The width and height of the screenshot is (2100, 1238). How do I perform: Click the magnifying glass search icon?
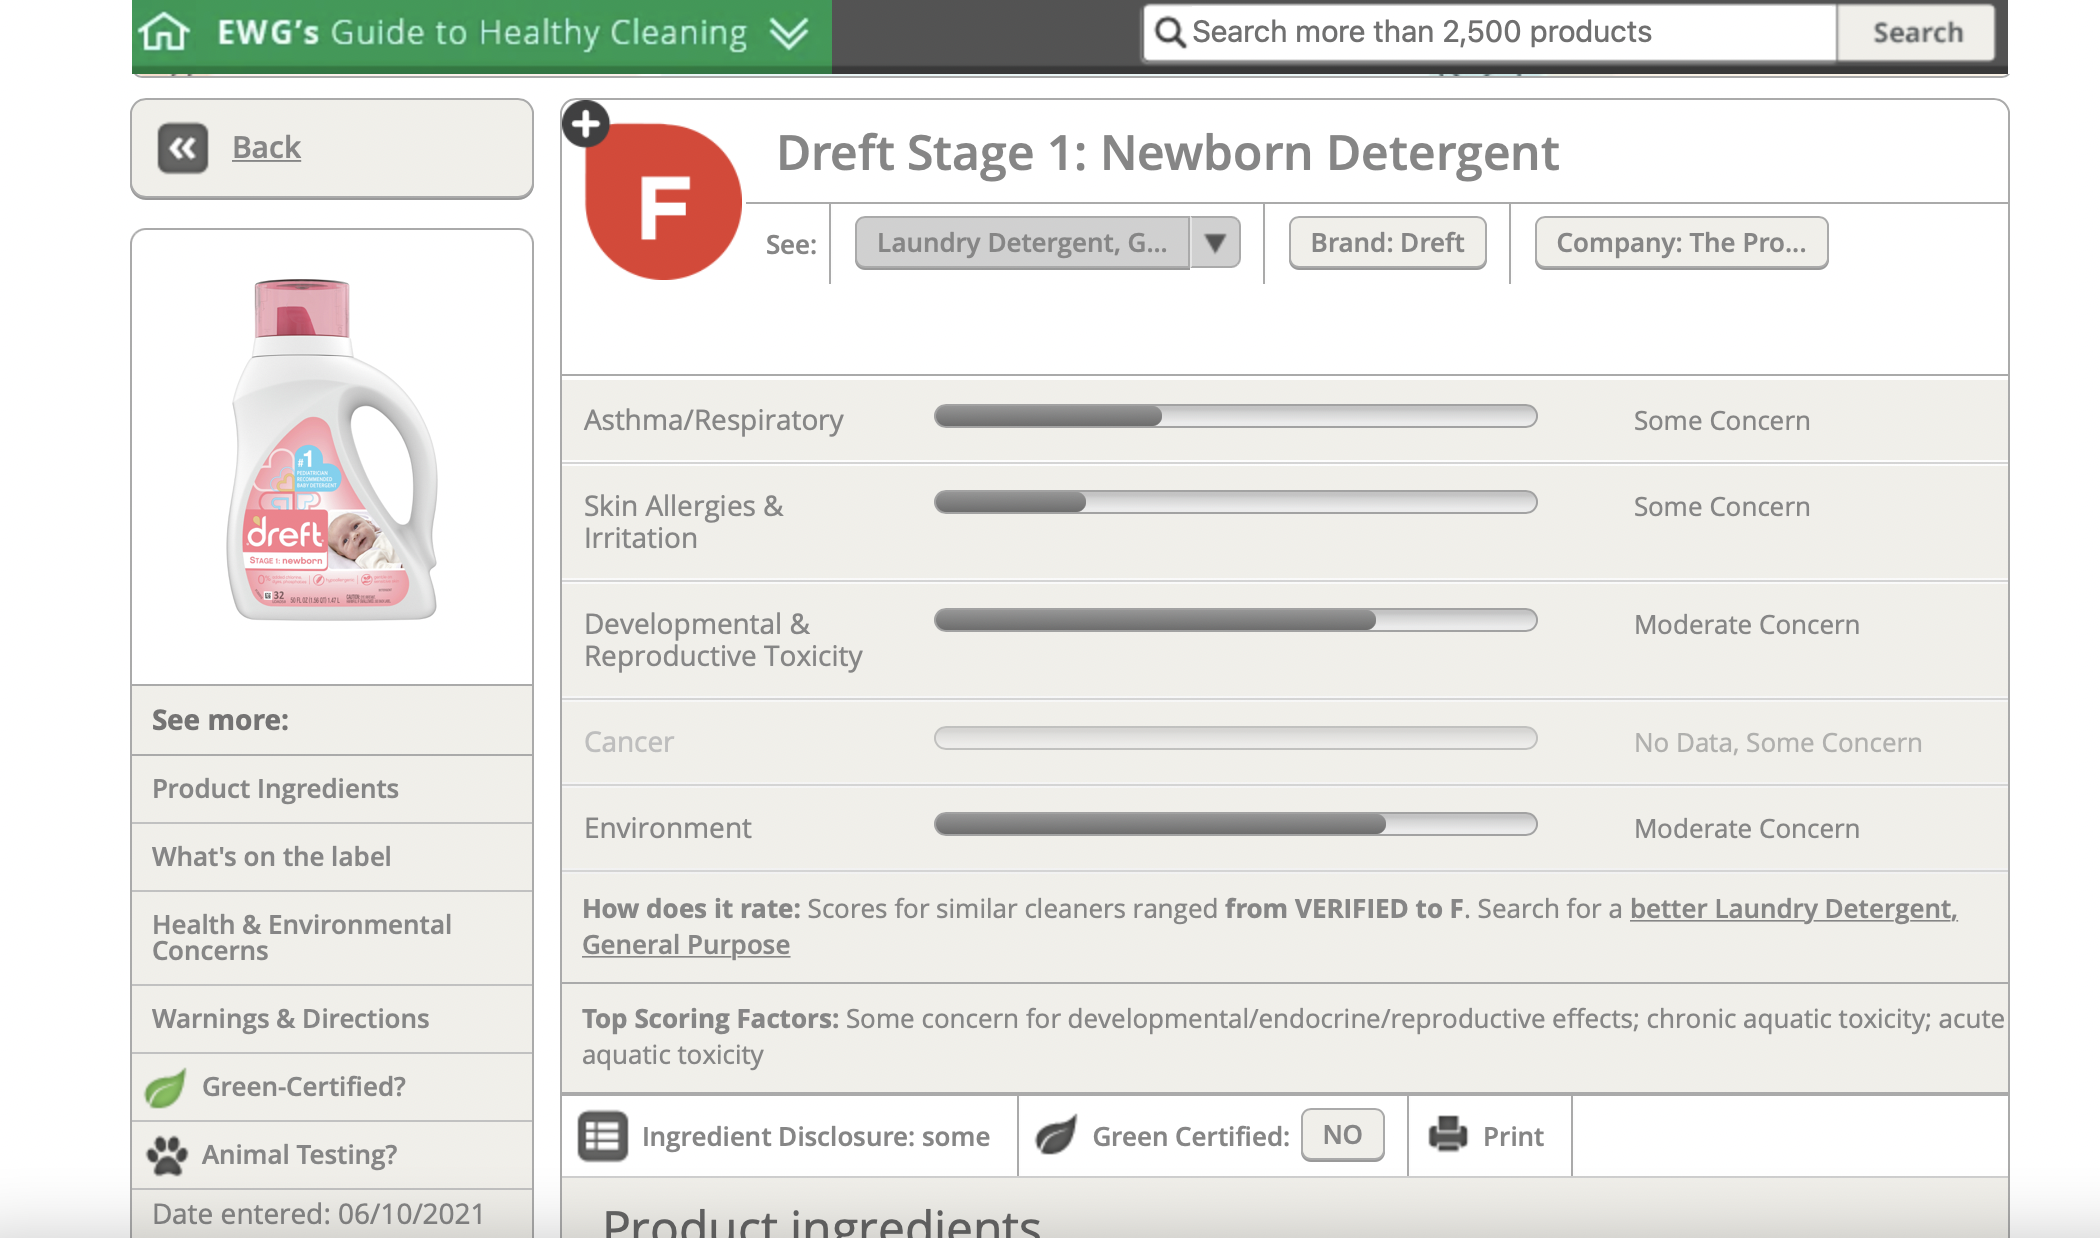(1169, 32)
